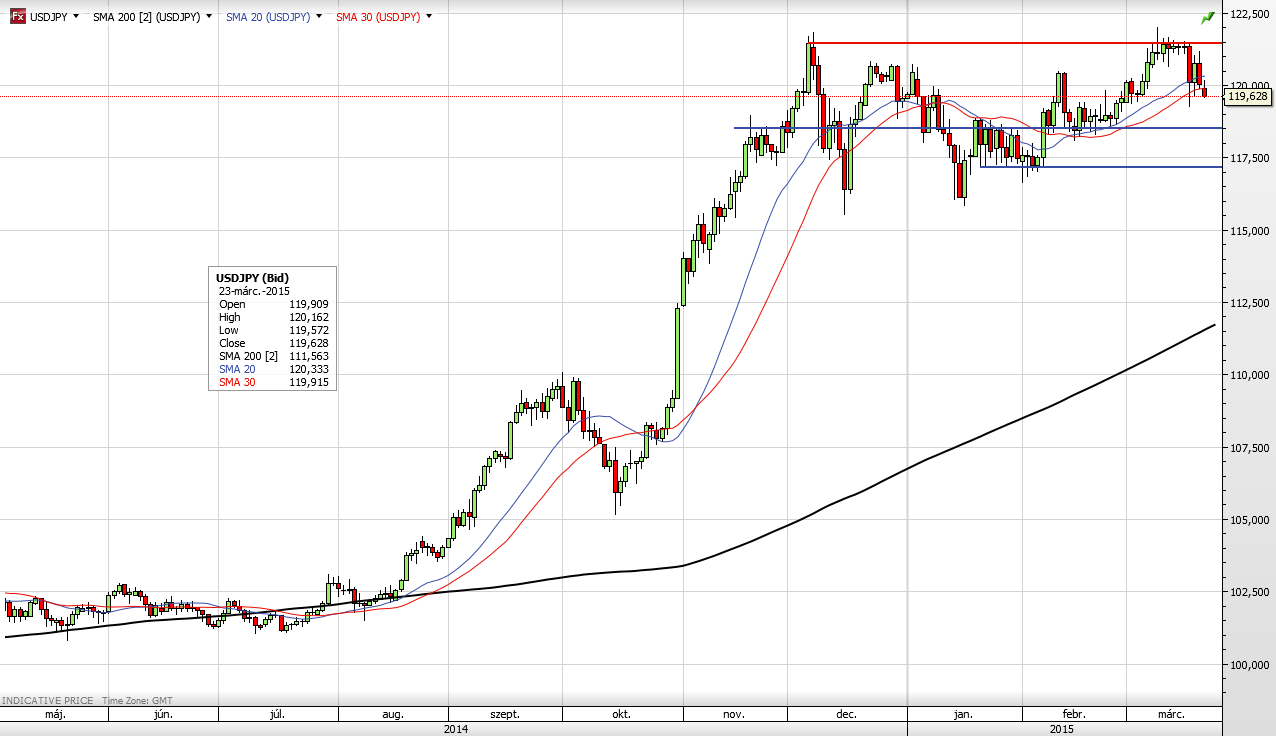The width and height of the screenshot is (1276, 736).
Task: Click the márc. month label
Action: (x=1171, y=715)
